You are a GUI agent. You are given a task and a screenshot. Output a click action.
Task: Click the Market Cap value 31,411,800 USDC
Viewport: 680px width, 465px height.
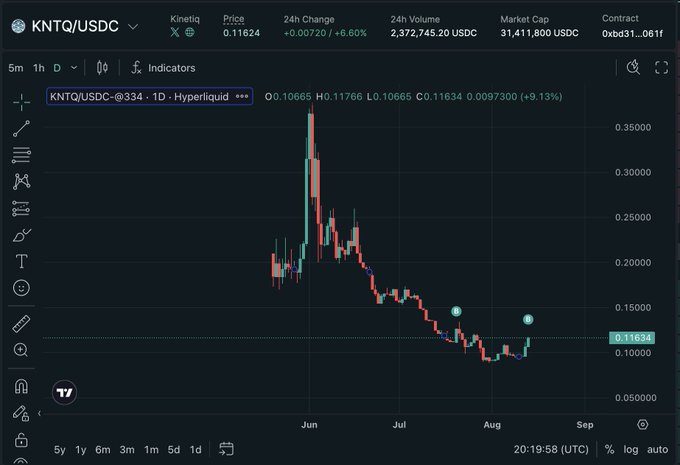click(539, 33)
